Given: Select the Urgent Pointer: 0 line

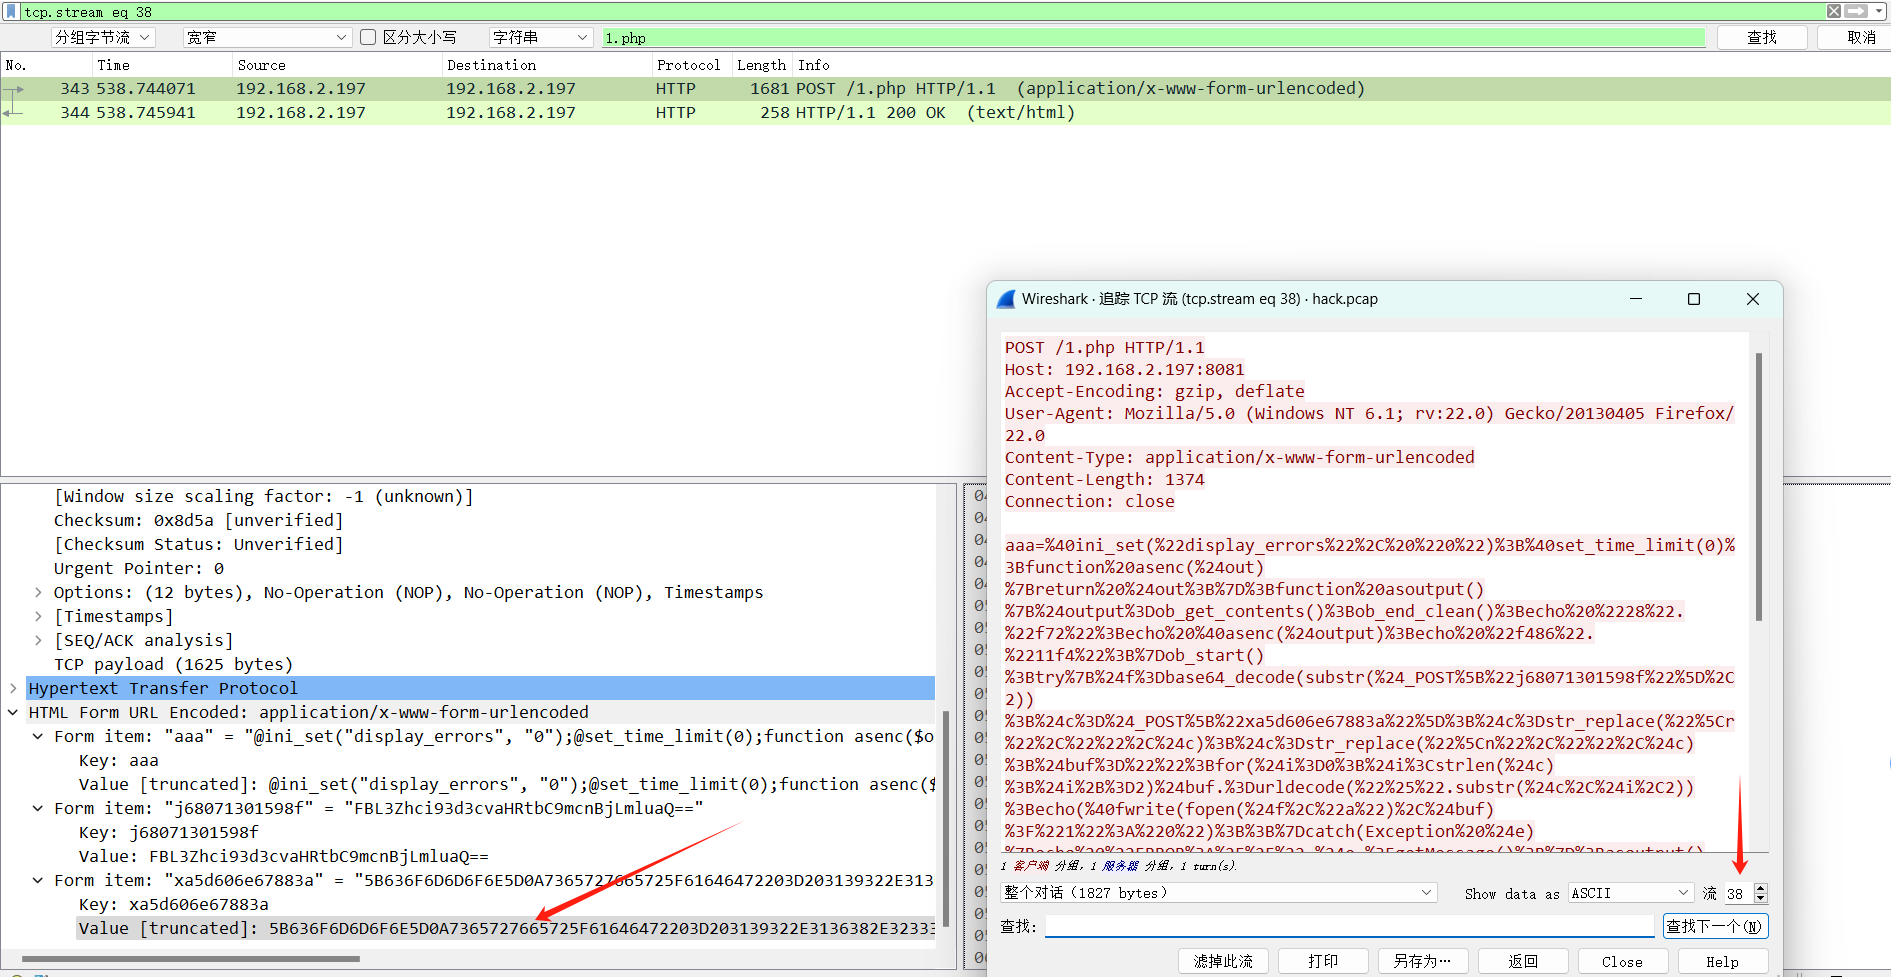Looking at the screenshot, I should tap(139, 569).
